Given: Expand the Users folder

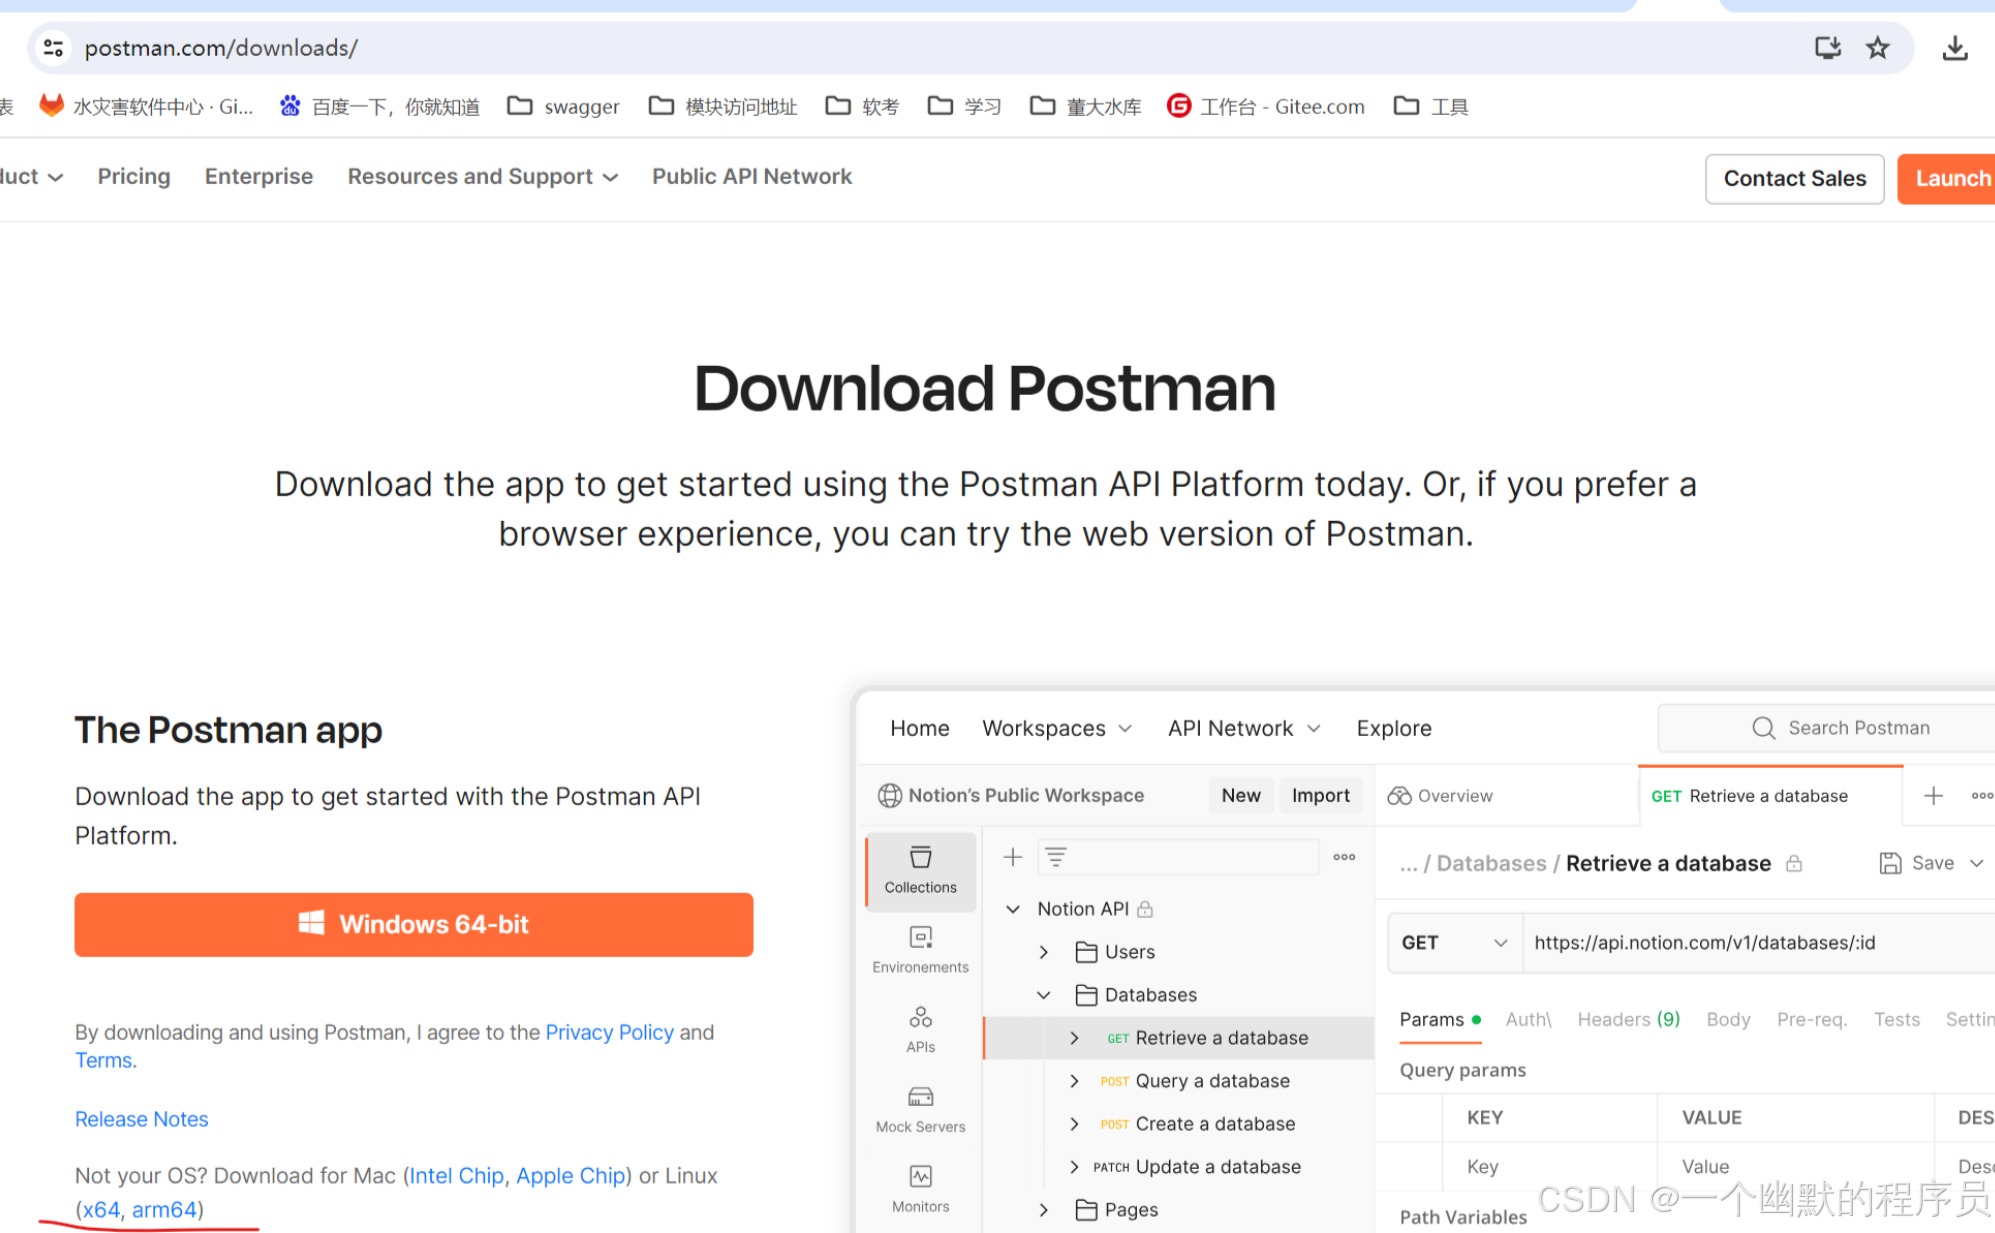Looking at the screenshot, I should [x=1043, y=952].
